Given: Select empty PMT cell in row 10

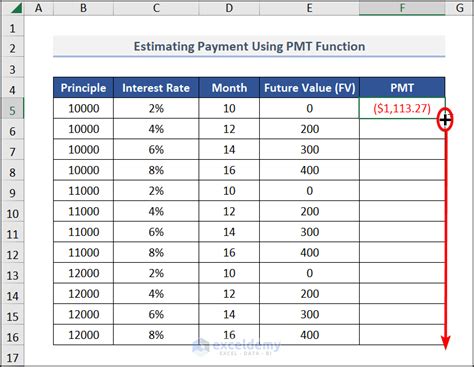Looking at the screenshot, I should click(x=402, y=211).
